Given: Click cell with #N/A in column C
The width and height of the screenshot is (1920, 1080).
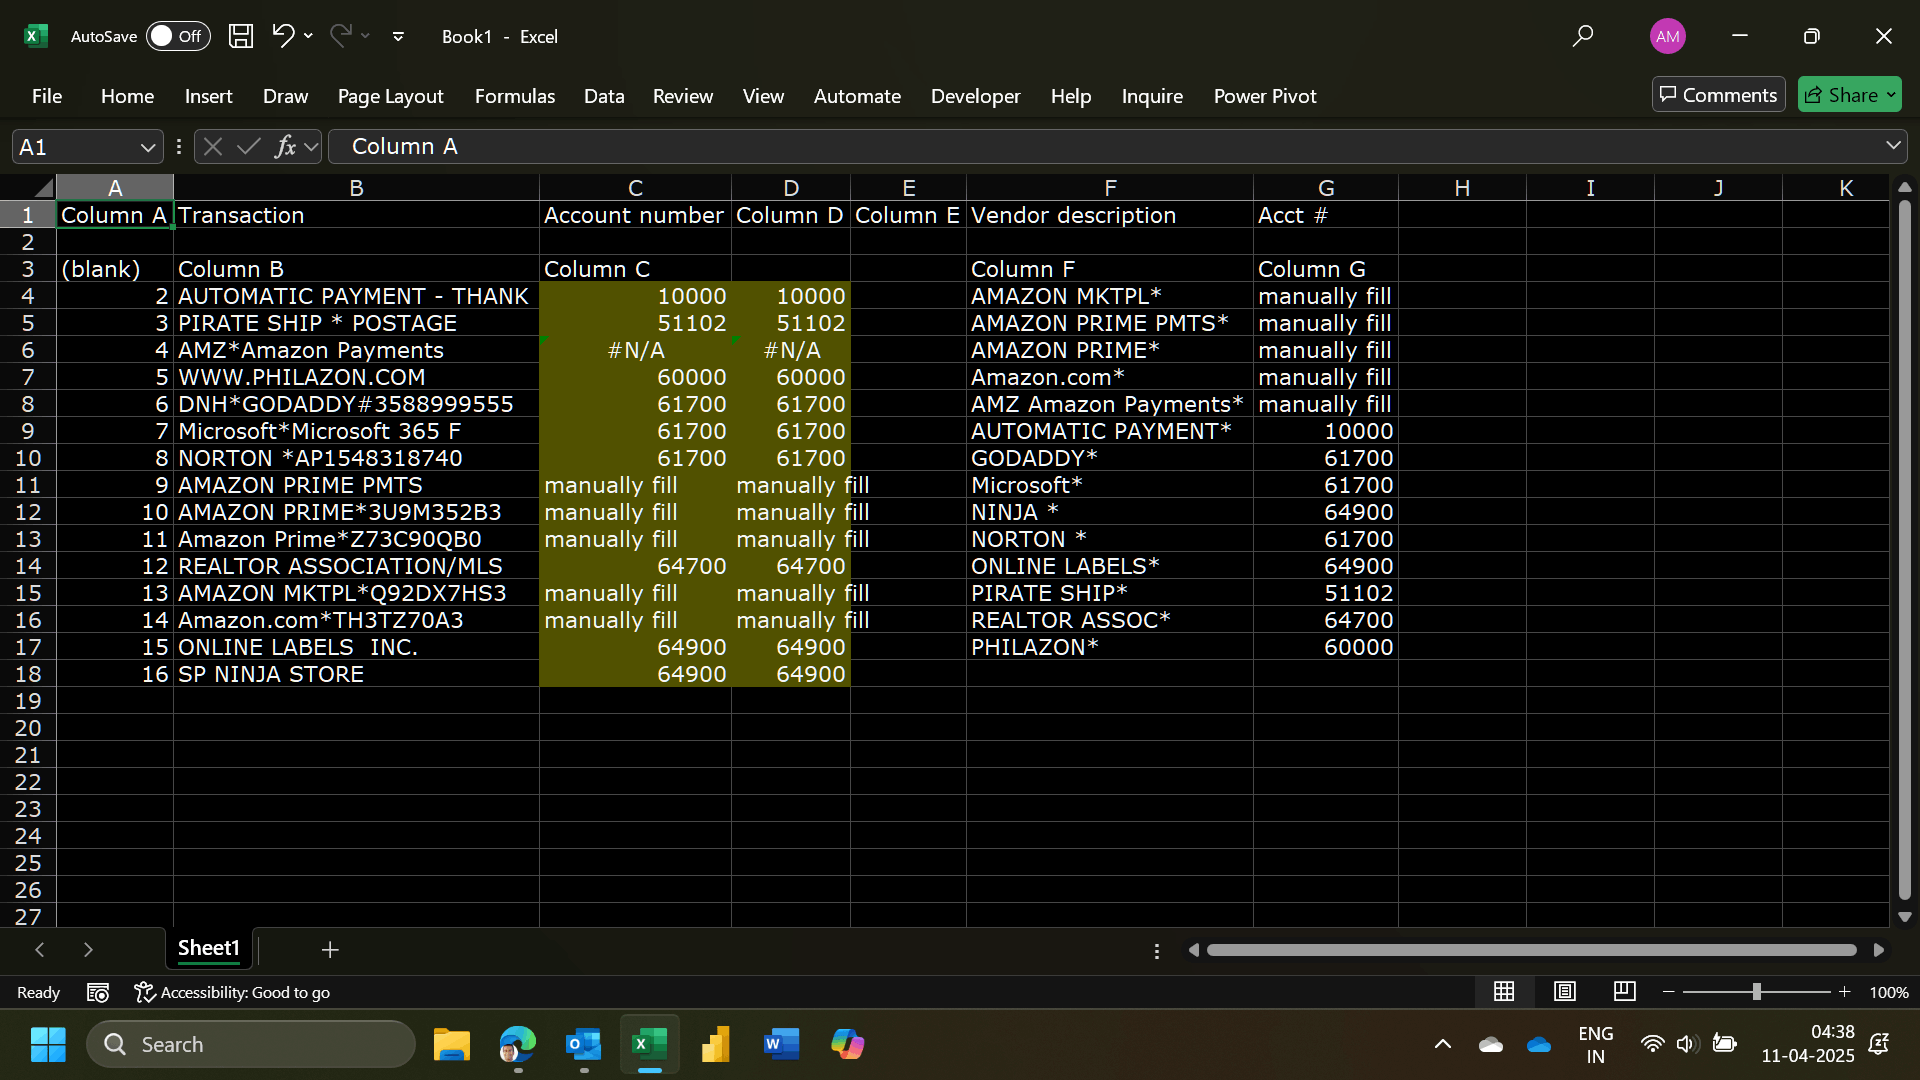Looking at the screenshot, I should coord(635,350).
